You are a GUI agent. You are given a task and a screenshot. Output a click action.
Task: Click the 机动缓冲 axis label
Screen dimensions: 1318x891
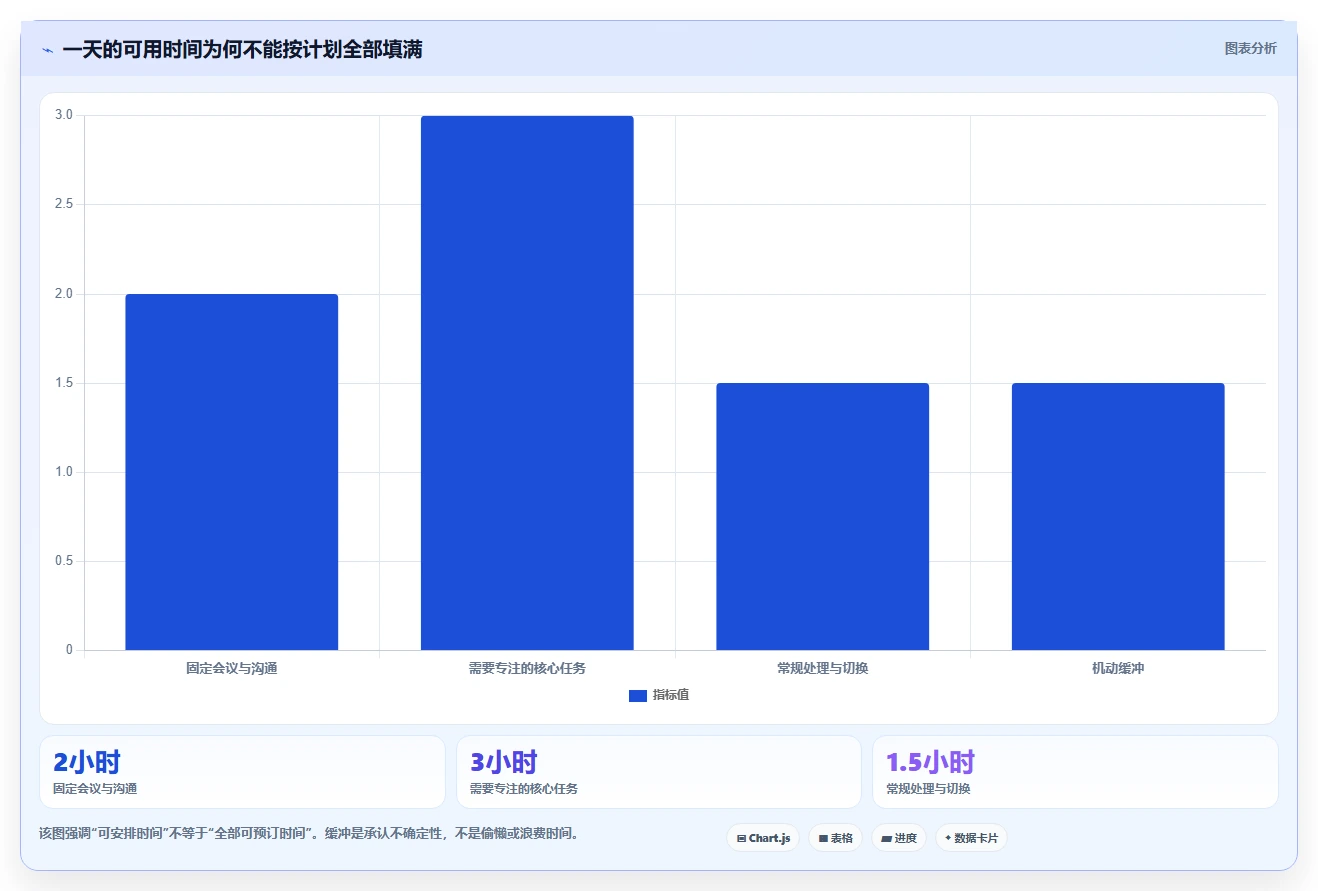pos(1118,668)
